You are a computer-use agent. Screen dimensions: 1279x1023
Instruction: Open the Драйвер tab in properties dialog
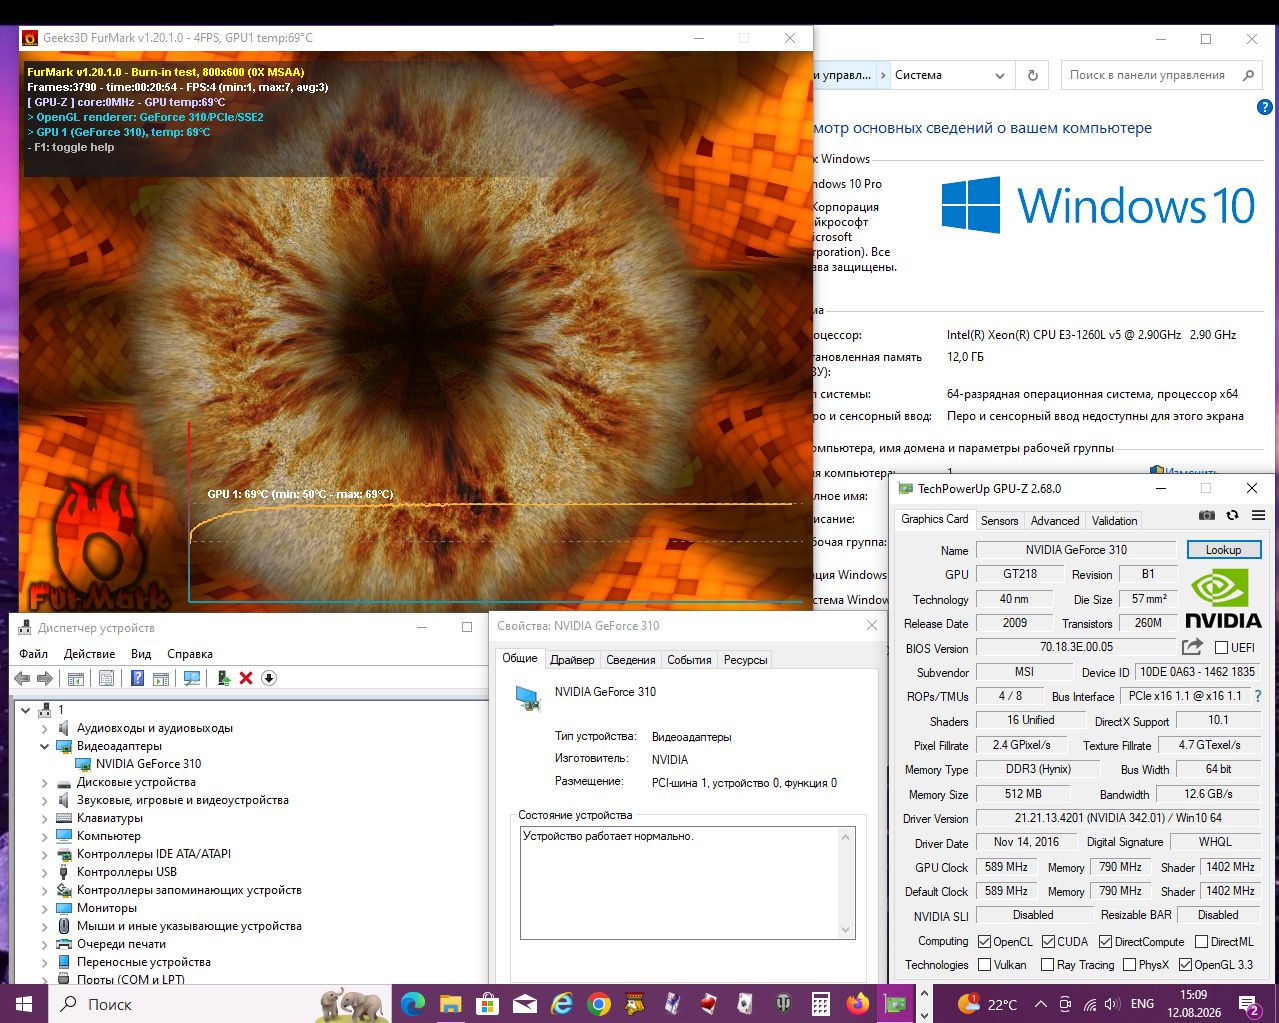[572, 659]
